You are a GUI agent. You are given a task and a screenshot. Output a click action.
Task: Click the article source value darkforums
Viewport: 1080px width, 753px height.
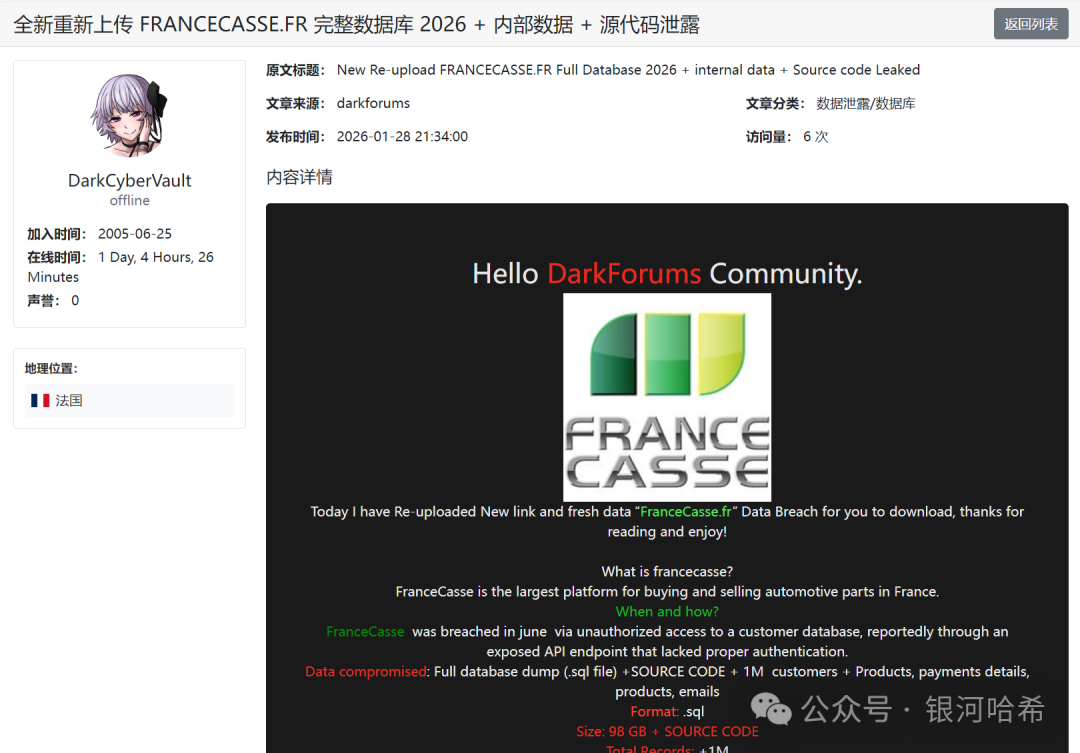coord(373,103)
